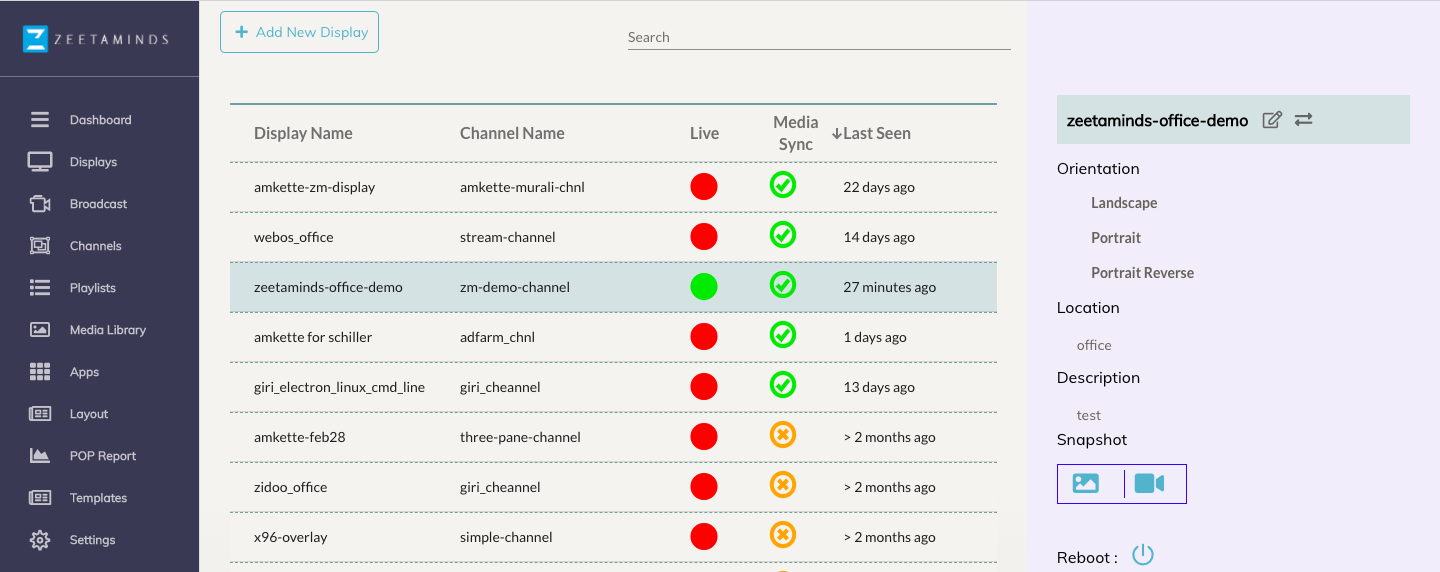Sort by the Last Seen column header

(x=871, y=133)
